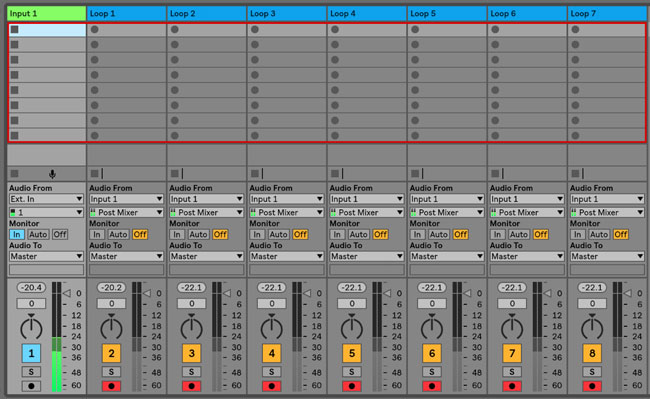
Task: Toggle track activator 3 on Loop 2
Action: tap(191, 353)
